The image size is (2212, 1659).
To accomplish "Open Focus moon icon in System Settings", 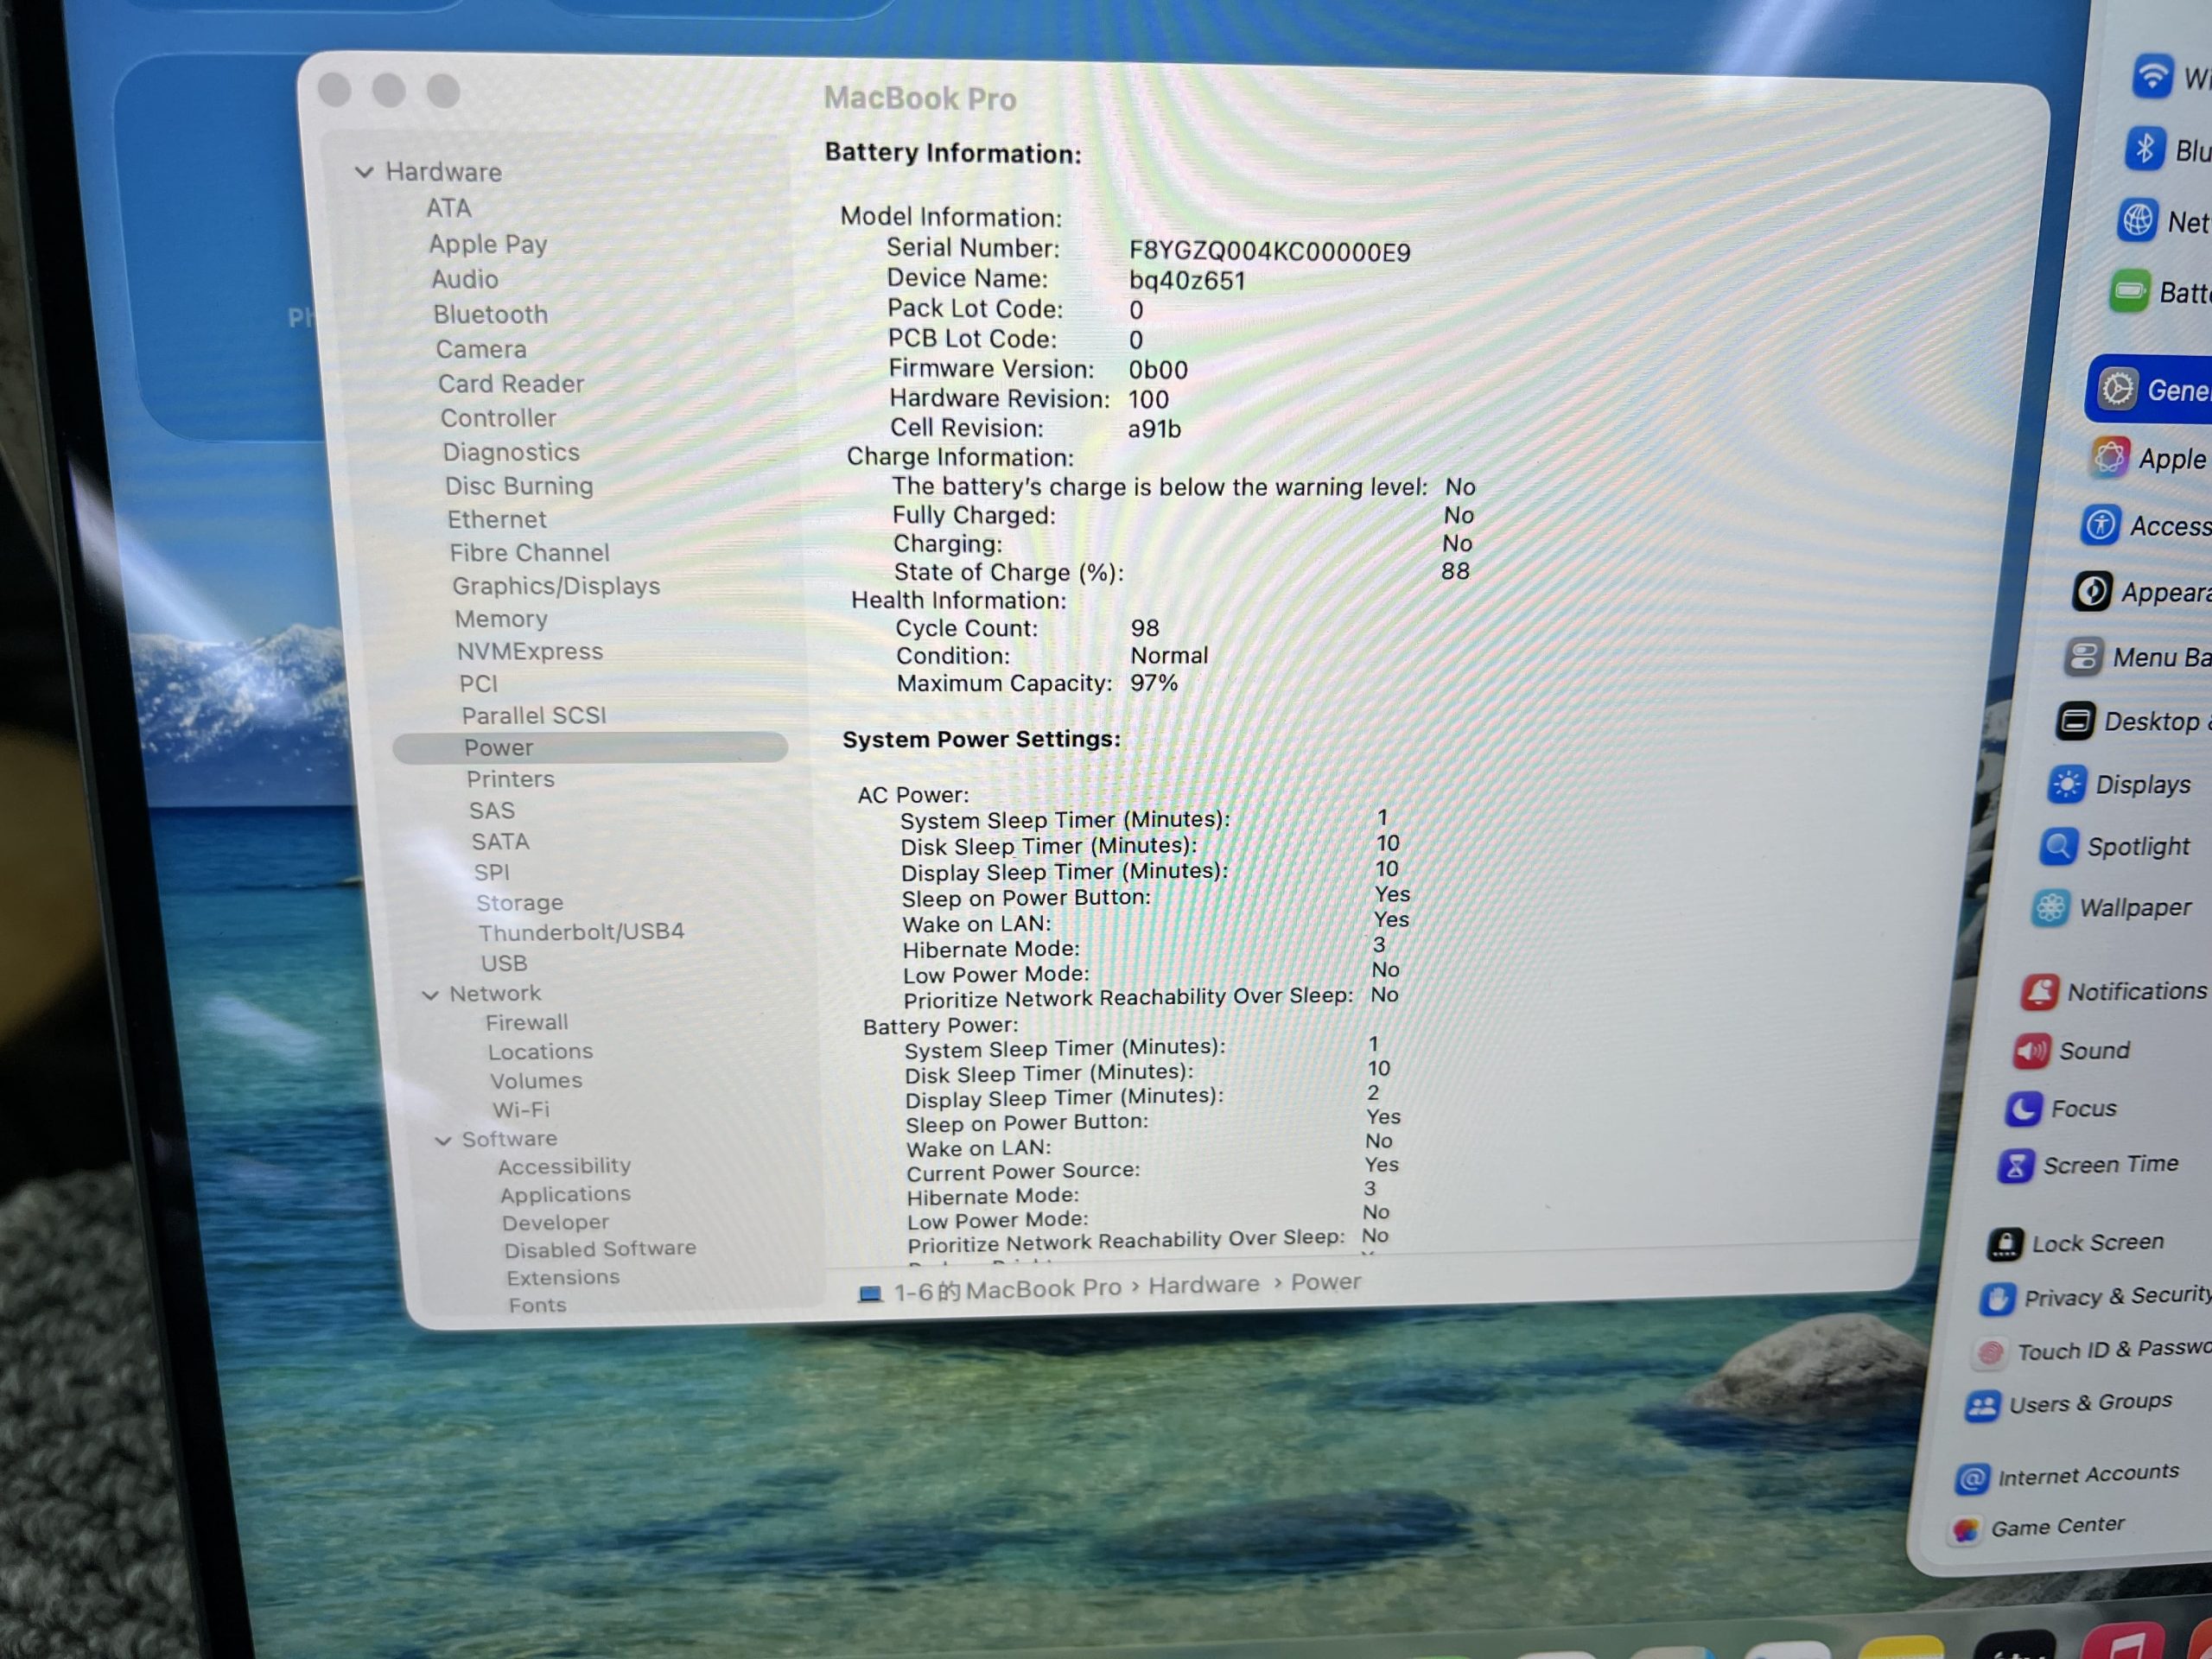I will click(2024, 1109).
